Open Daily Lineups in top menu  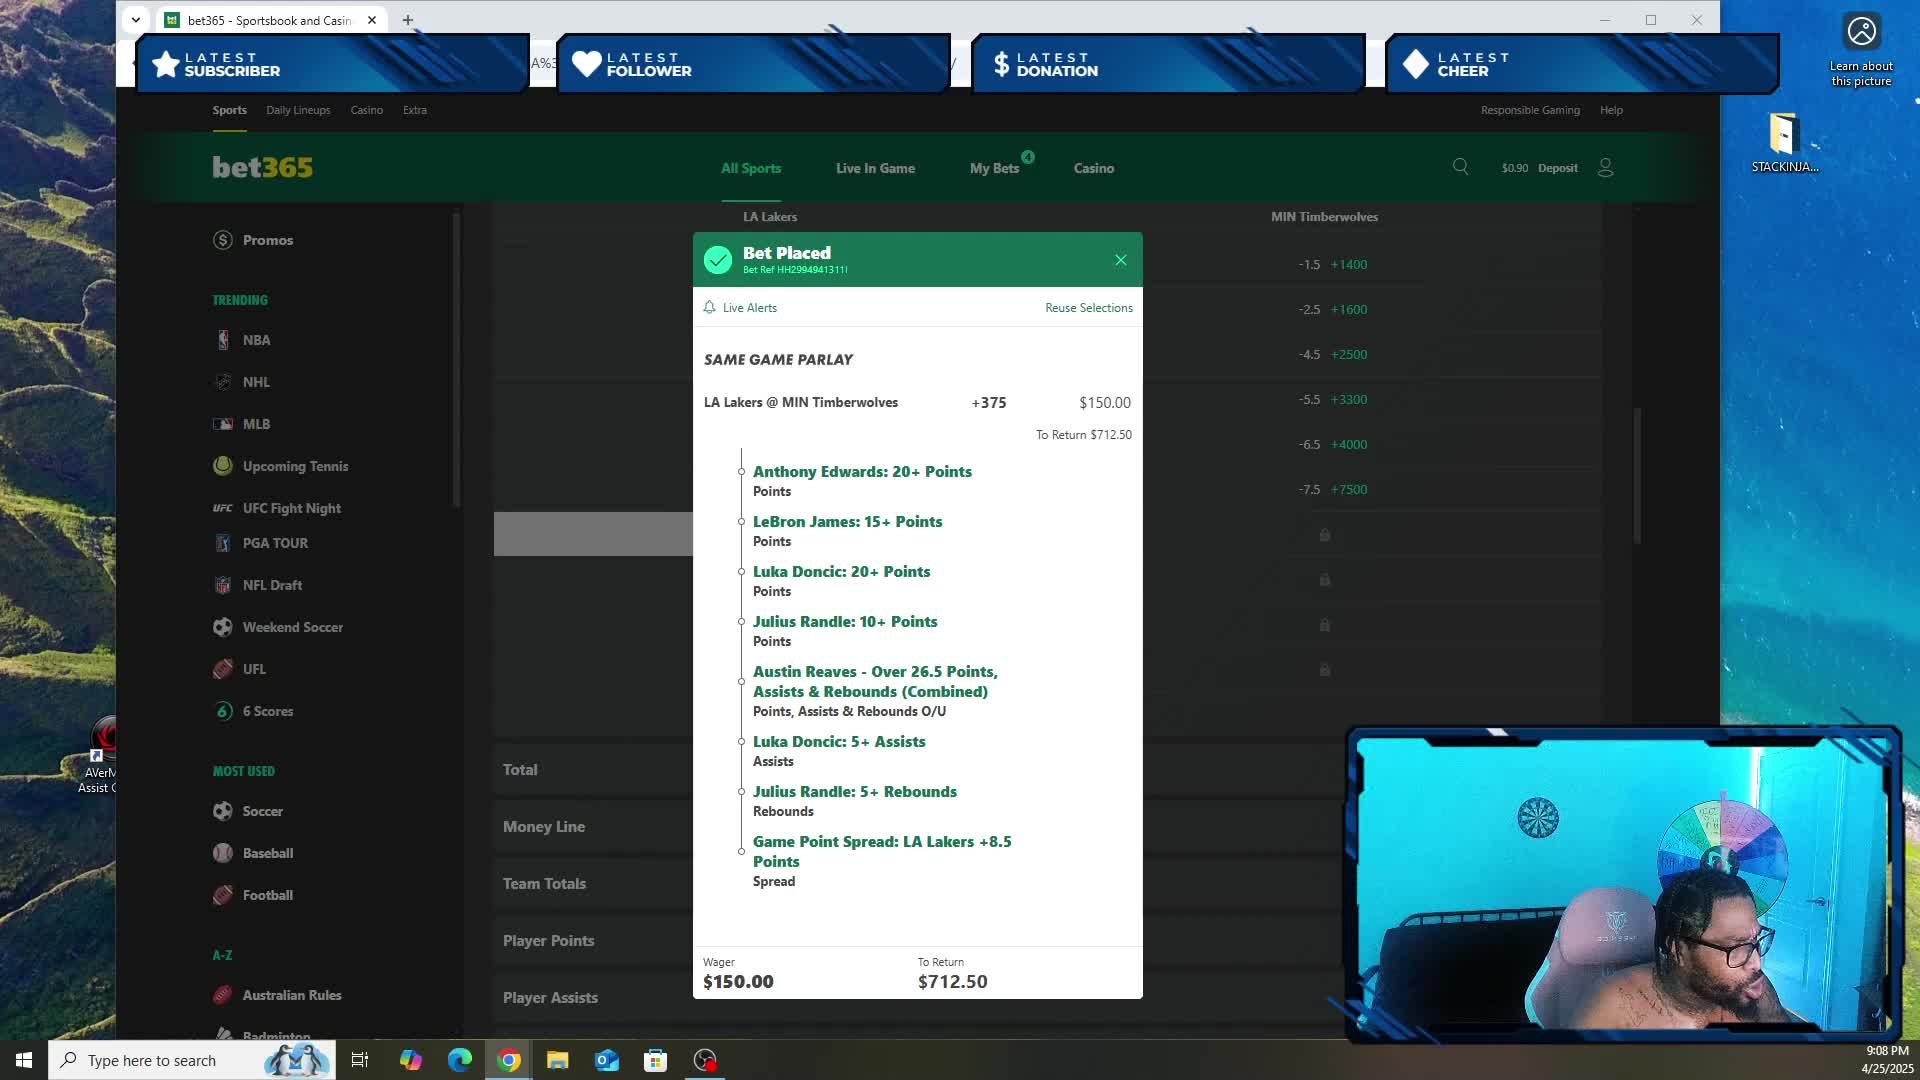coord(298,110)
